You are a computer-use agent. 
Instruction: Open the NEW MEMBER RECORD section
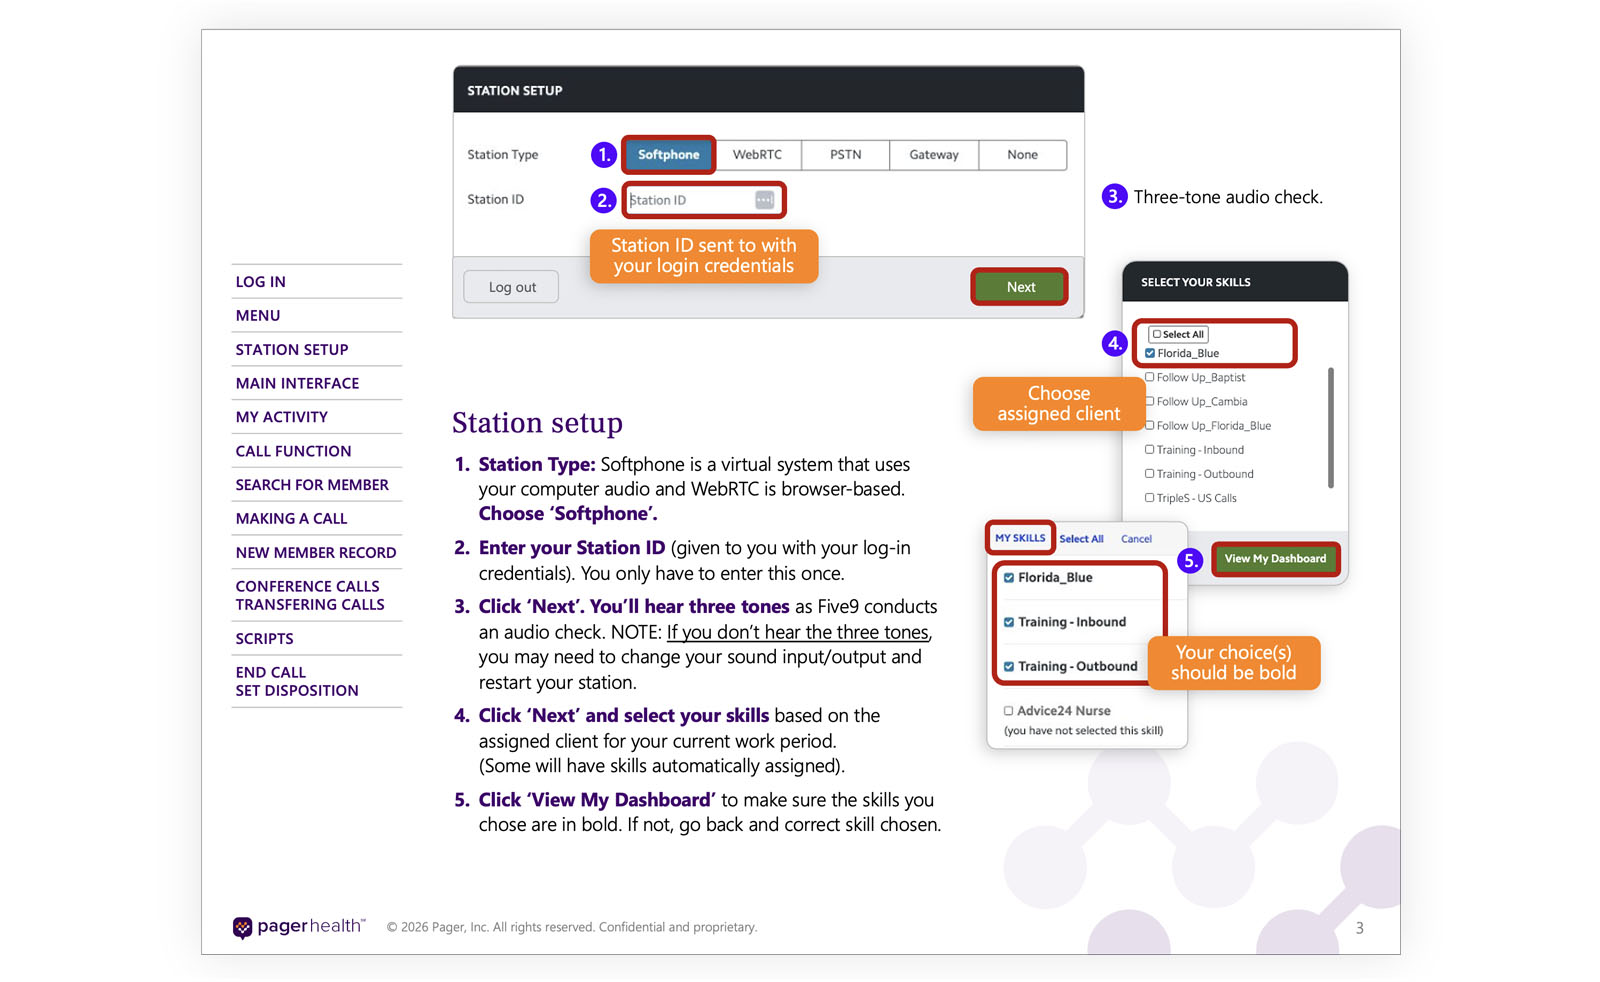(x=316, y=553)
